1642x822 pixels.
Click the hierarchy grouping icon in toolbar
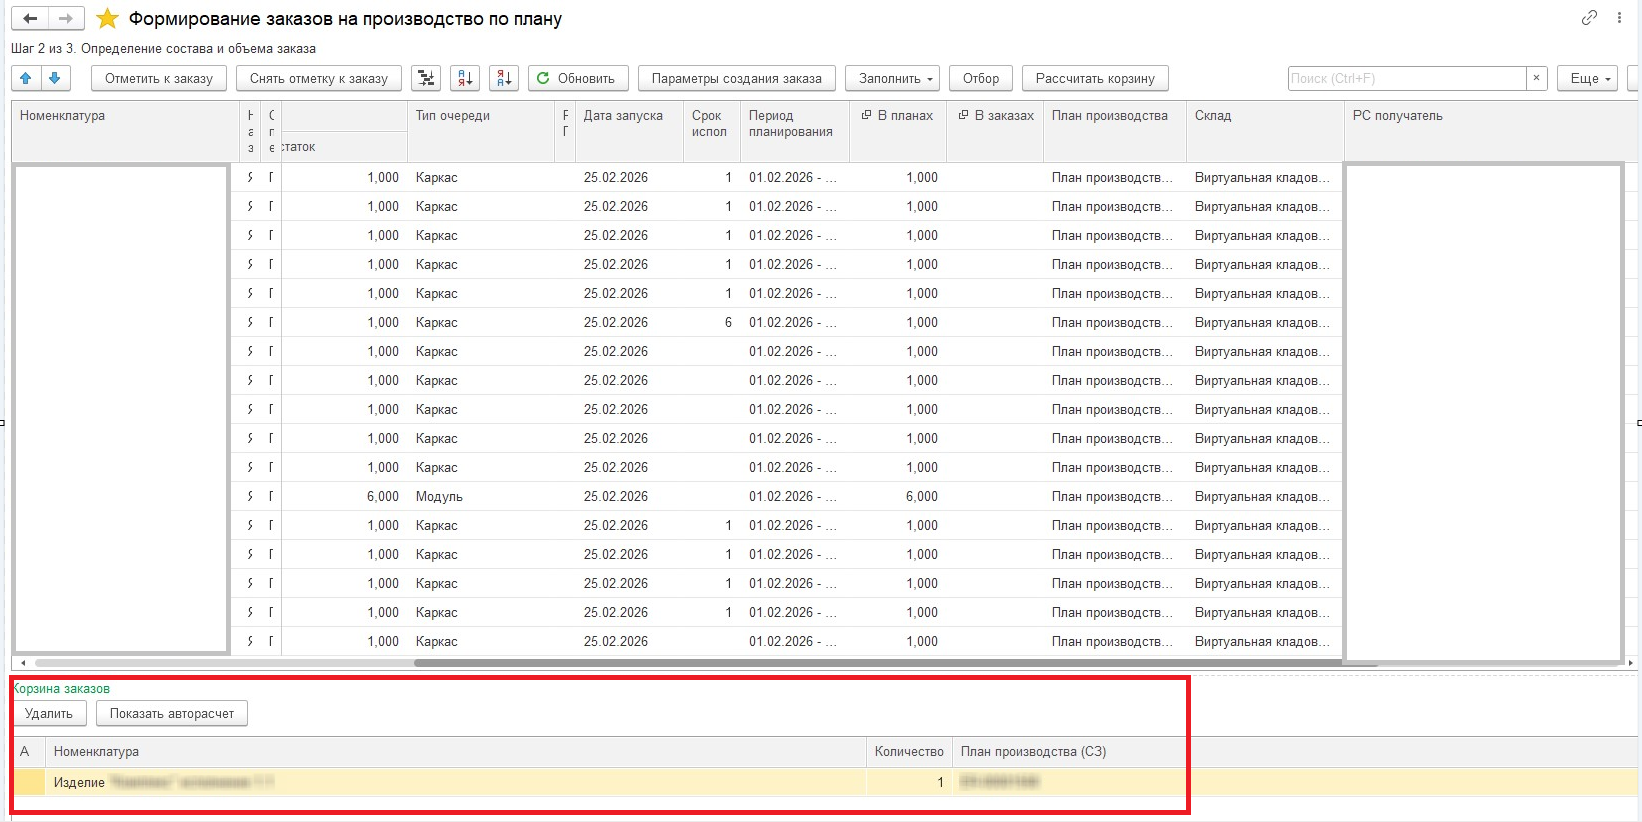click(x=426, y=78)
